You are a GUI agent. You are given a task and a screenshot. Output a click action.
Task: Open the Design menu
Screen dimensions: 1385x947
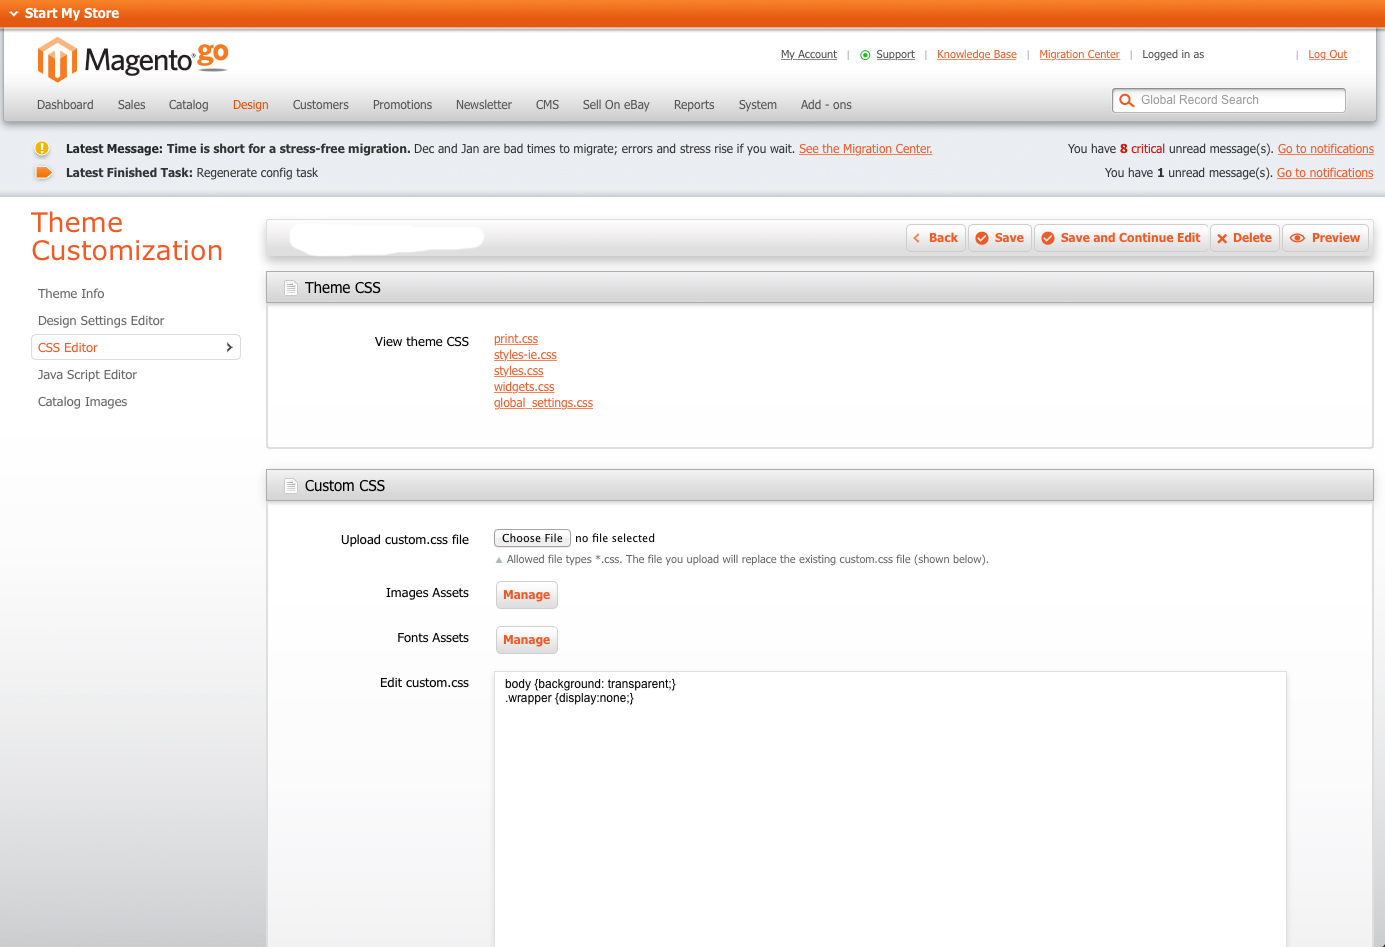tap(250, 105)
